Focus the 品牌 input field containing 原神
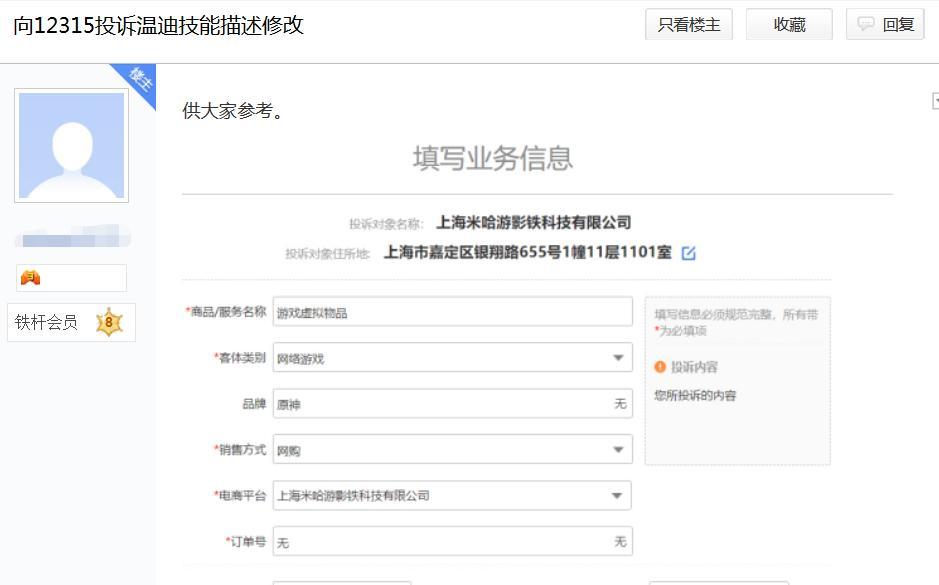This screenshot has width=939, height=585. (453, 404)
